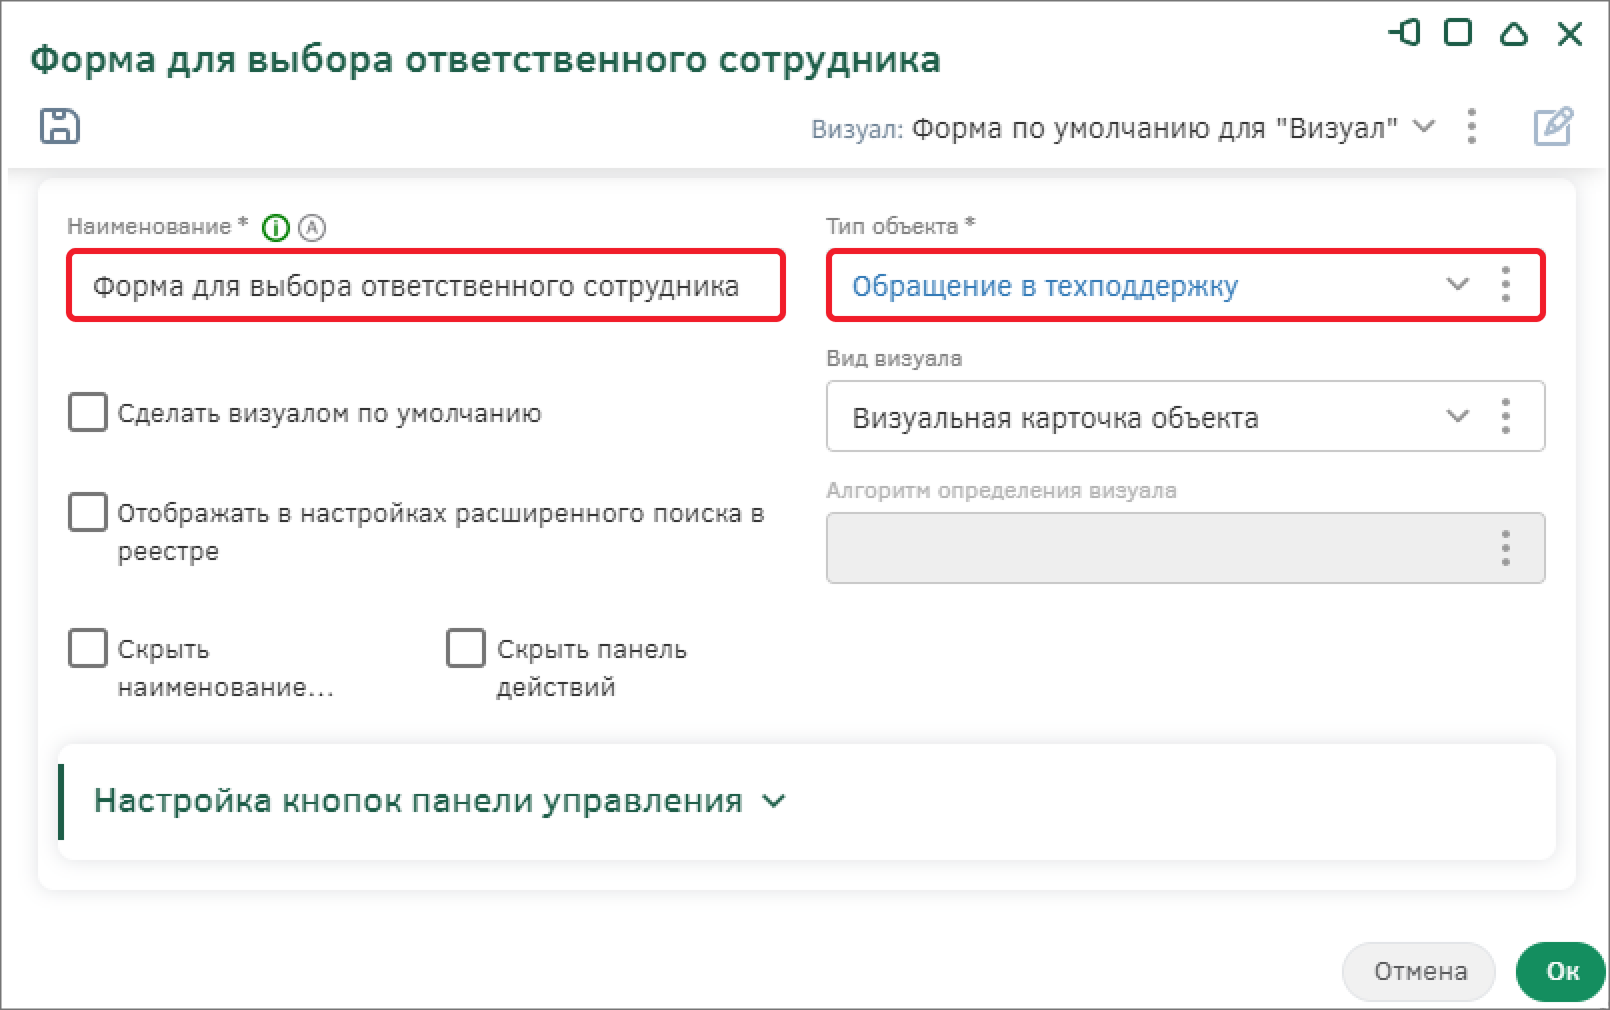This screenshot has width=1610, height=1010.
Task: Open the Визуал form selector dropdown
Action: (1424, 127)
